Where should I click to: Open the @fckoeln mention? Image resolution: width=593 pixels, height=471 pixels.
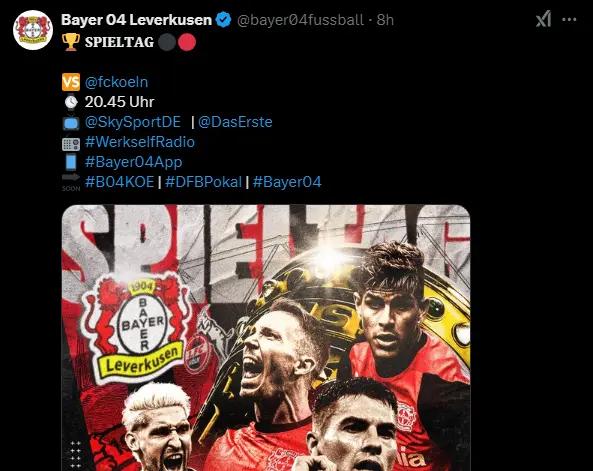(116, 82)
